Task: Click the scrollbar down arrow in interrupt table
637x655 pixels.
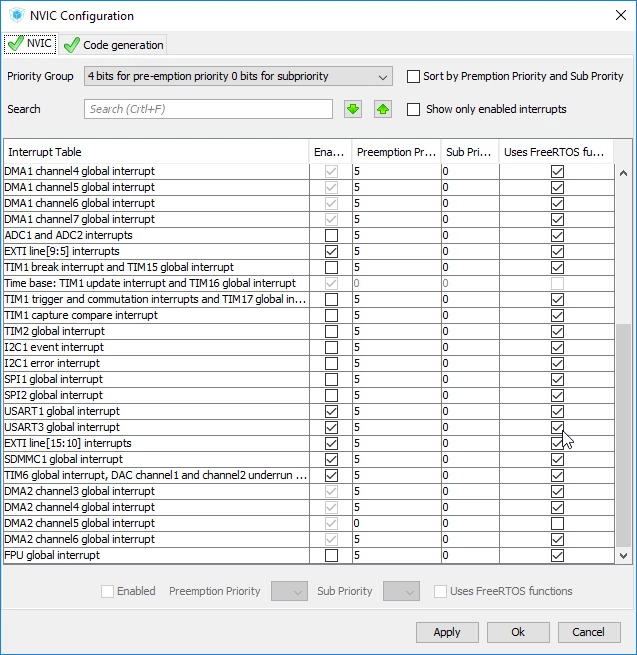Action: [x=623, y=555]
